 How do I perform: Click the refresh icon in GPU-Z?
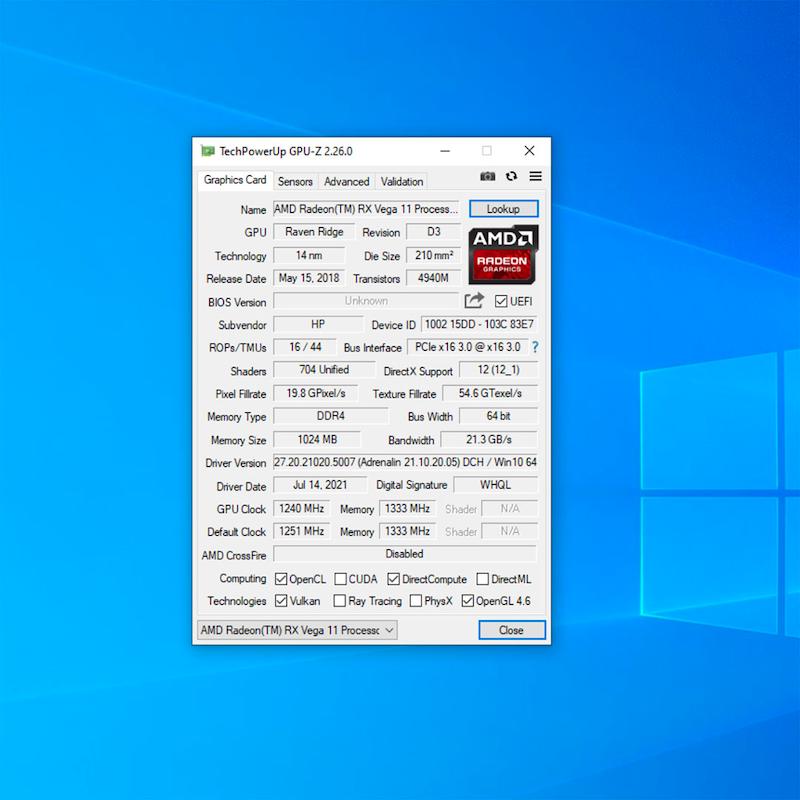coord(511,176)
